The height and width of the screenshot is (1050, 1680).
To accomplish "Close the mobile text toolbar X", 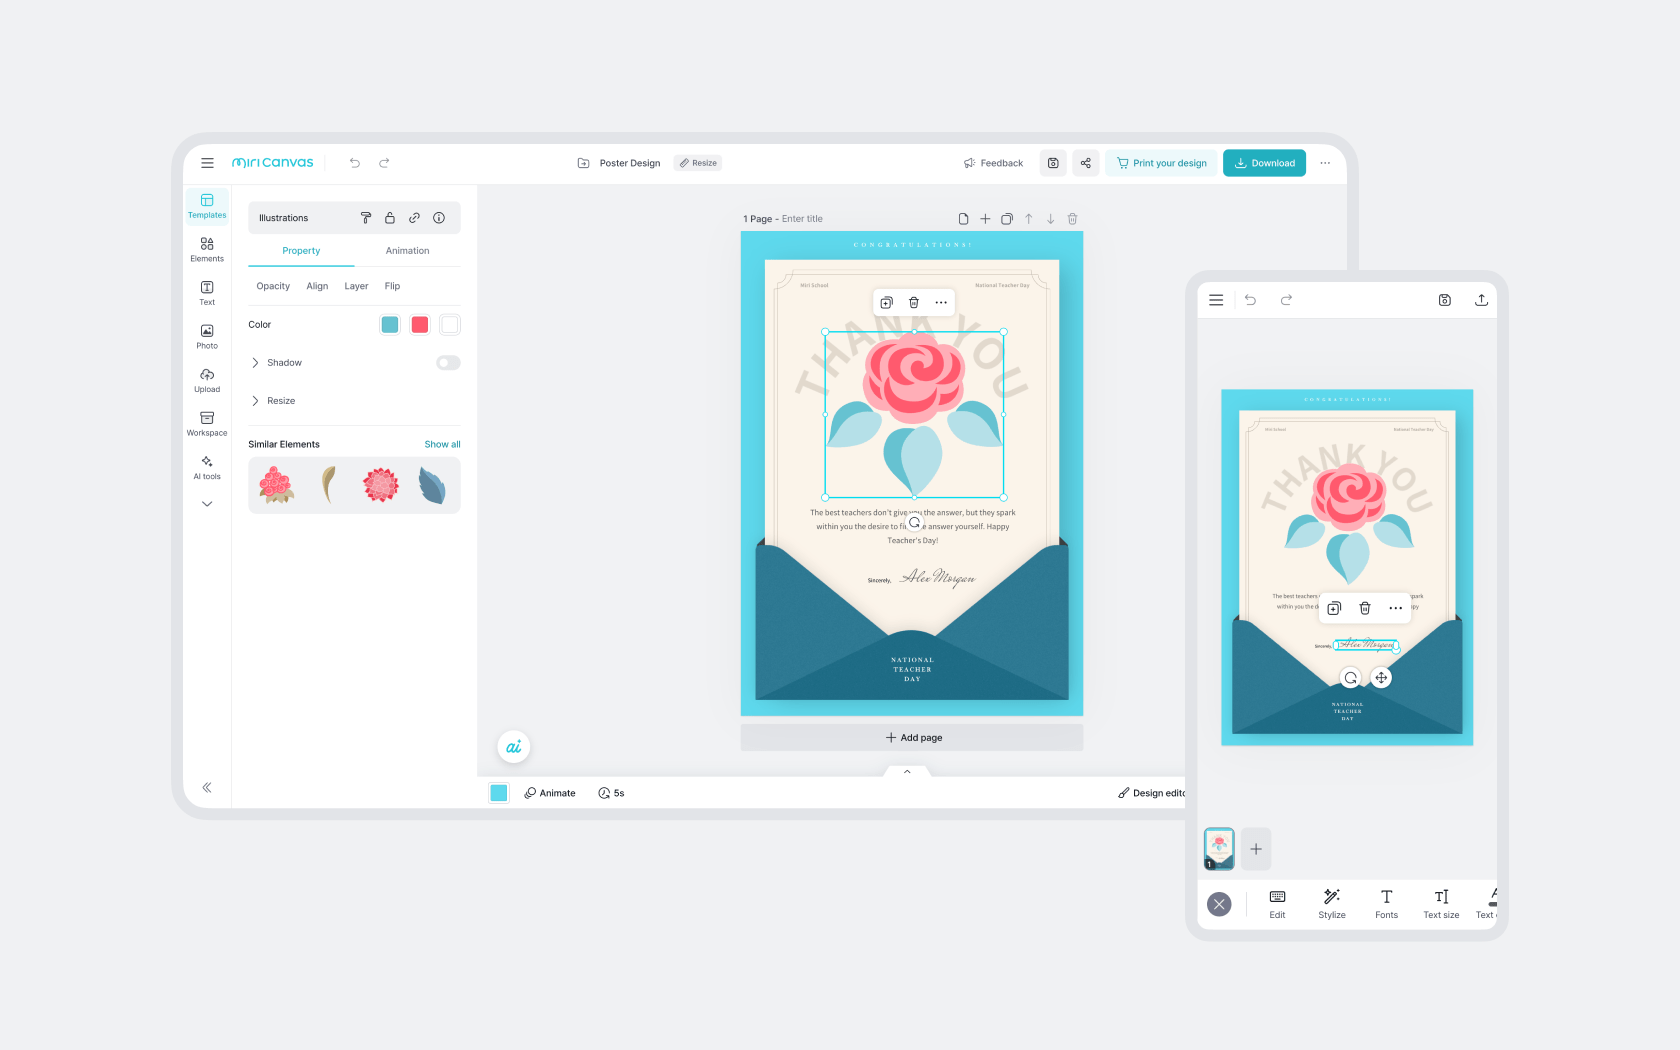I will (x=1219, y=905).
